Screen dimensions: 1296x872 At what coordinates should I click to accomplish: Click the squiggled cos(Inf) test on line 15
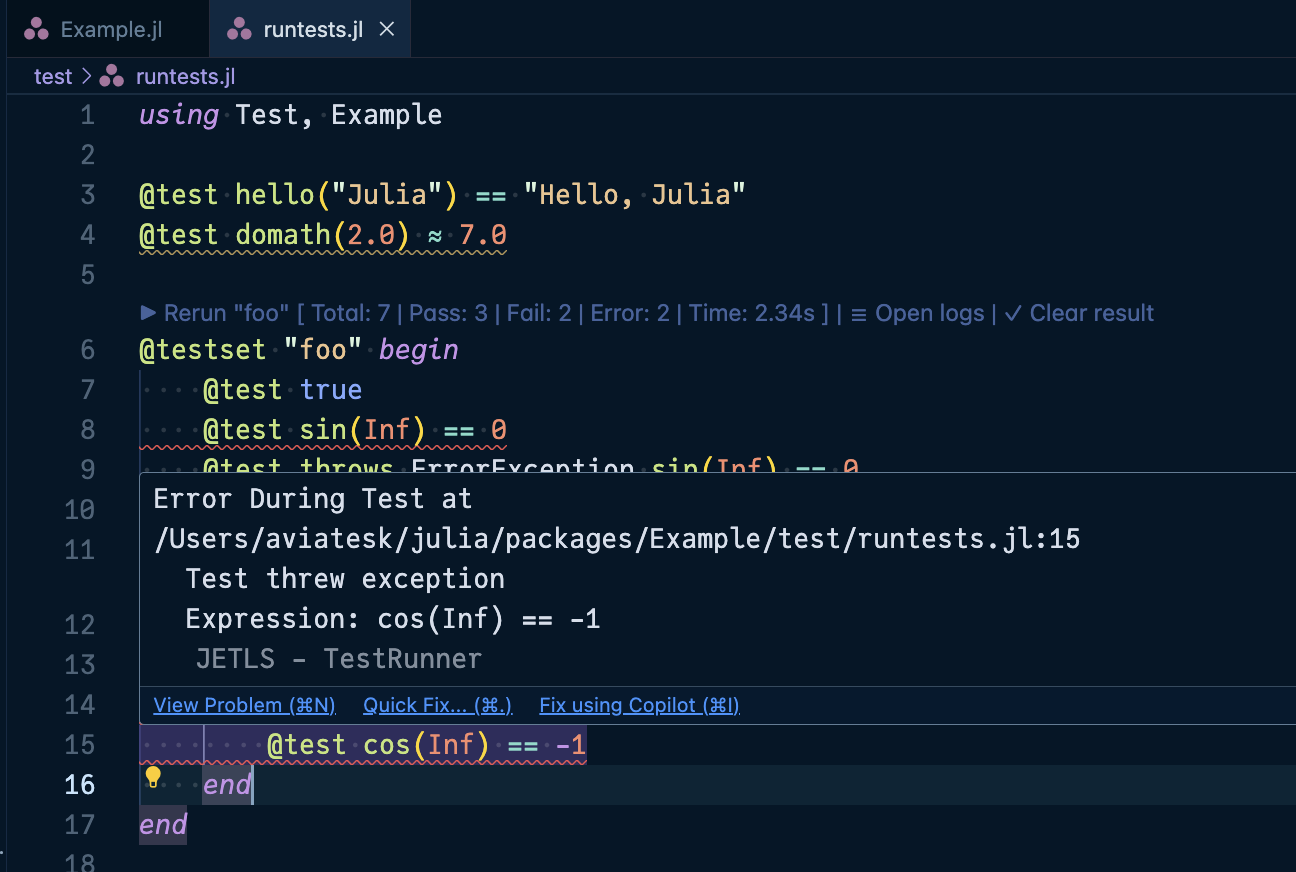(425, 745)
